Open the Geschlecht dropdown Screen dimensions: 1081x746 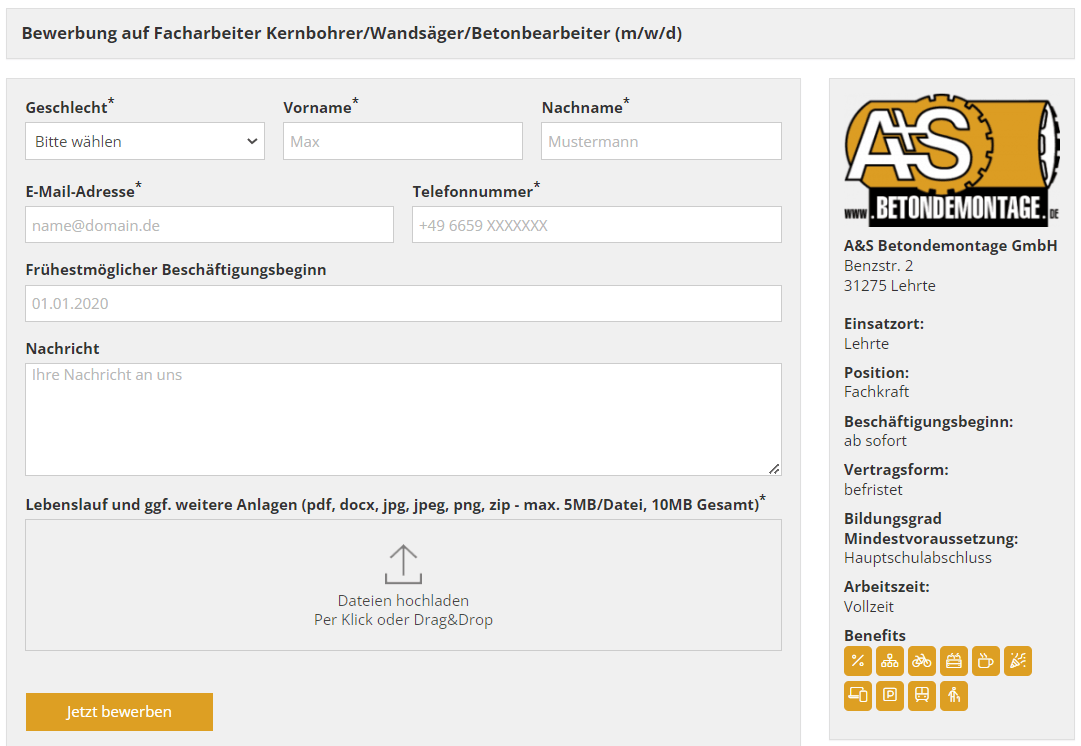coord(145,142)
